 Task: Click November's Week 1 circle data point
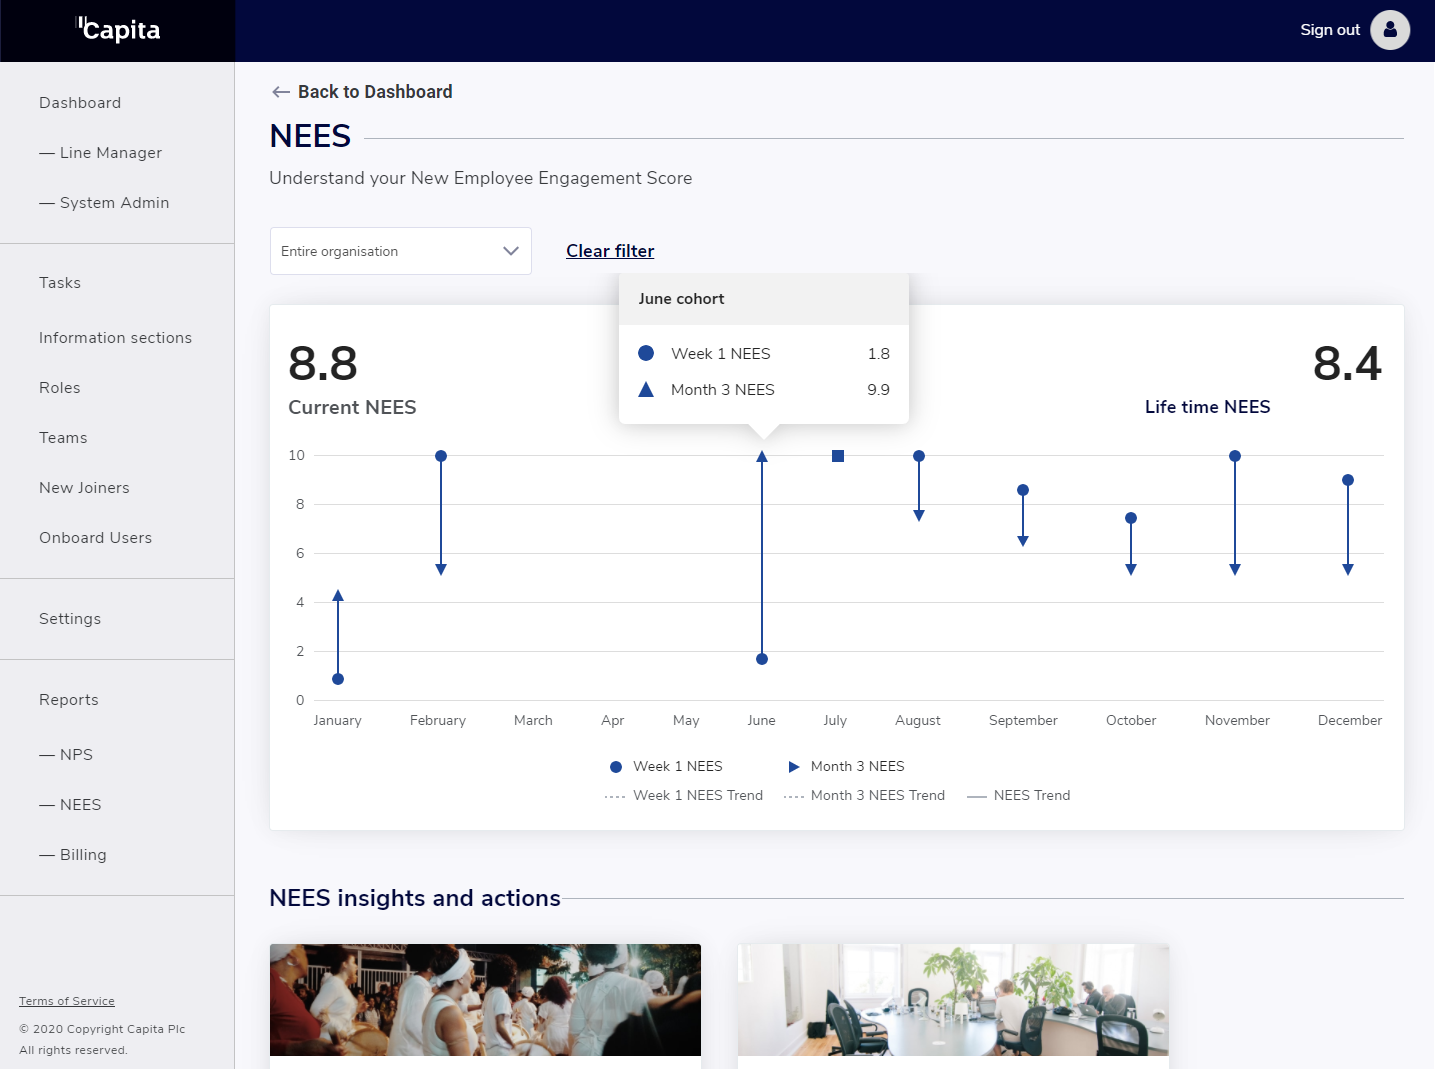1235,456
